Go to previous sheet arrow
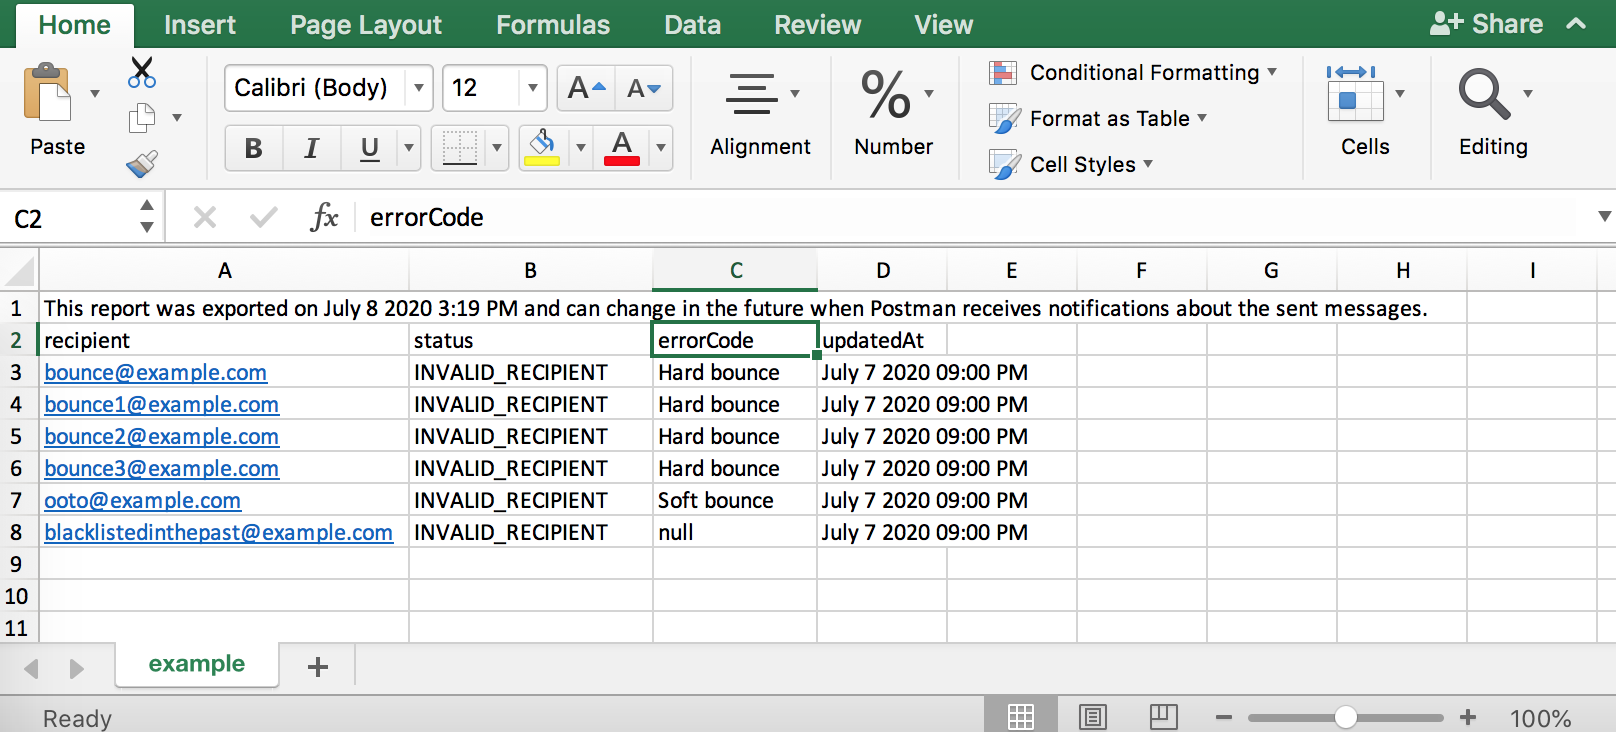 pyautogui.click(x=31, y=668)
